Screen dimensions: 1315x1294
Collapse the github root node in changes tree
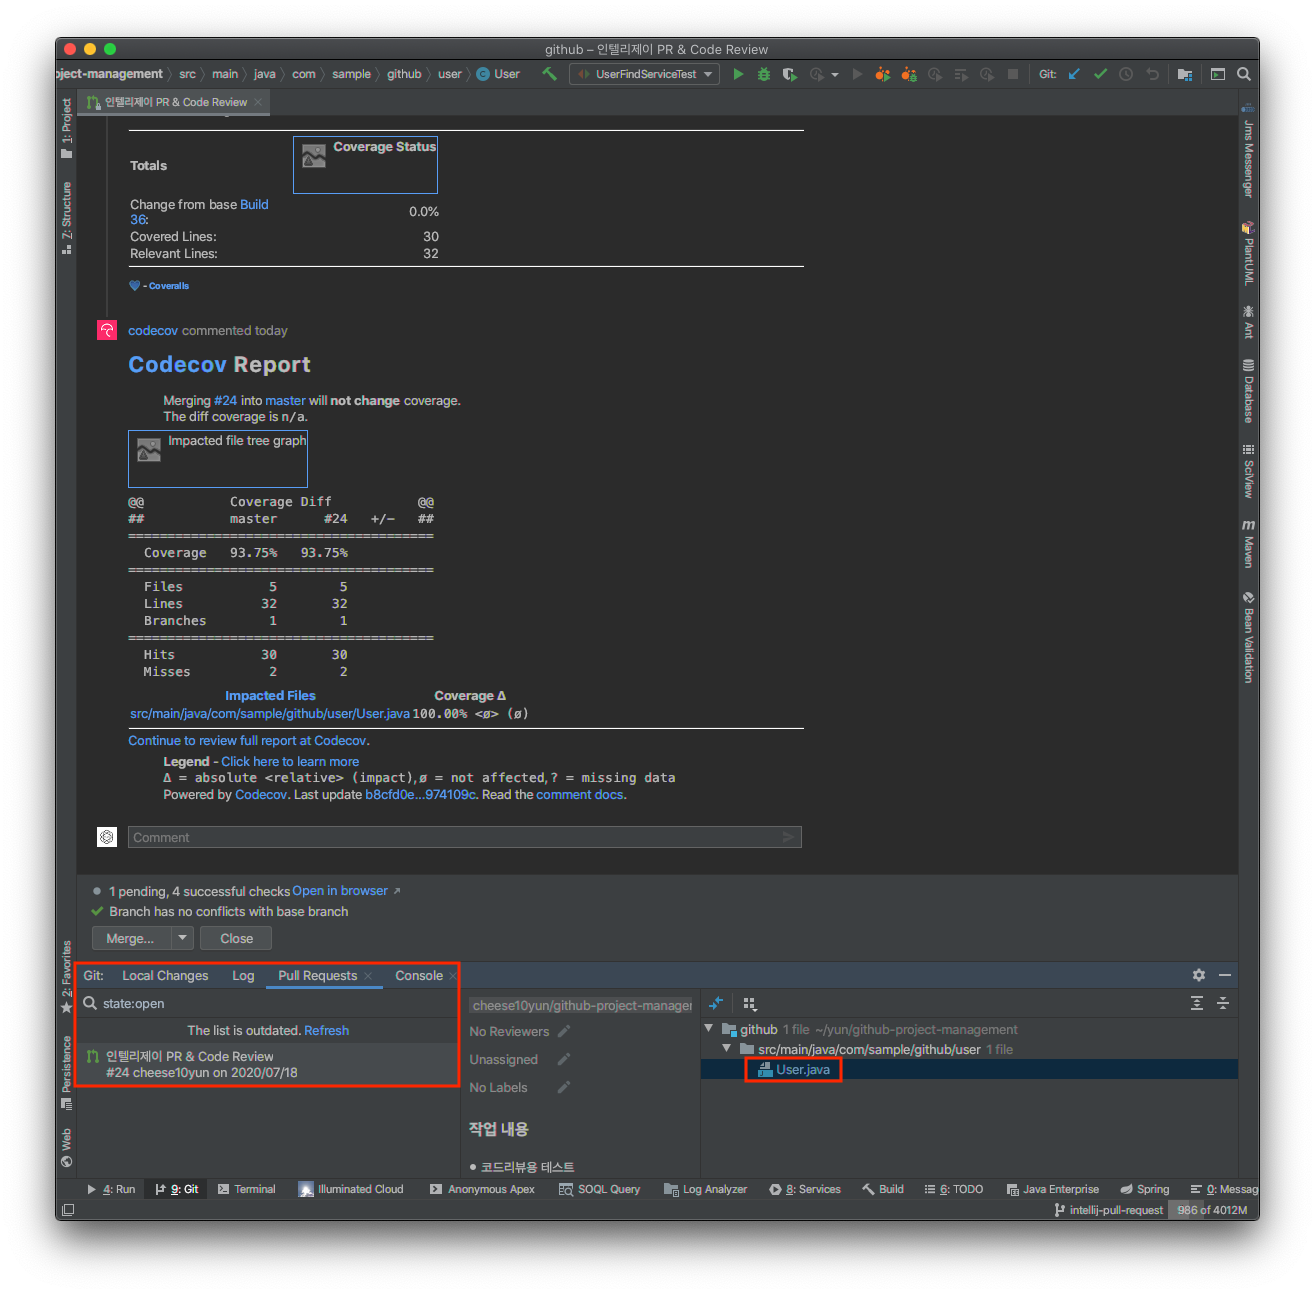point(709,1028)
